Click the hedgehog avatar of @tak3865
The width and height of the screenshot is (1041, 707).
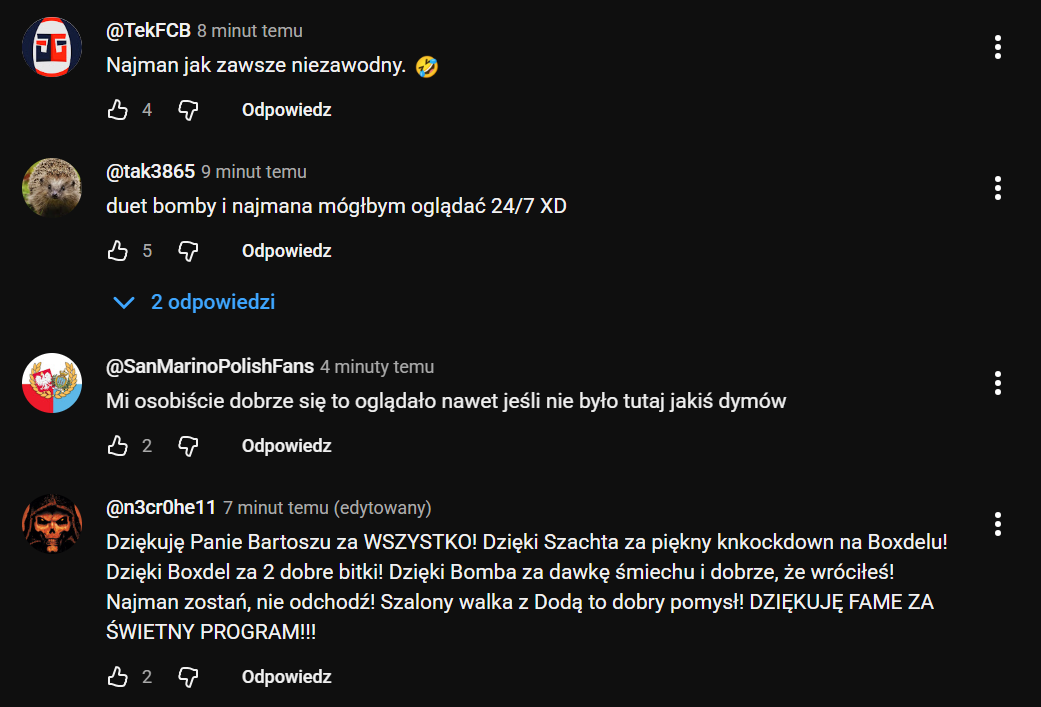click(x=52, y=188)
